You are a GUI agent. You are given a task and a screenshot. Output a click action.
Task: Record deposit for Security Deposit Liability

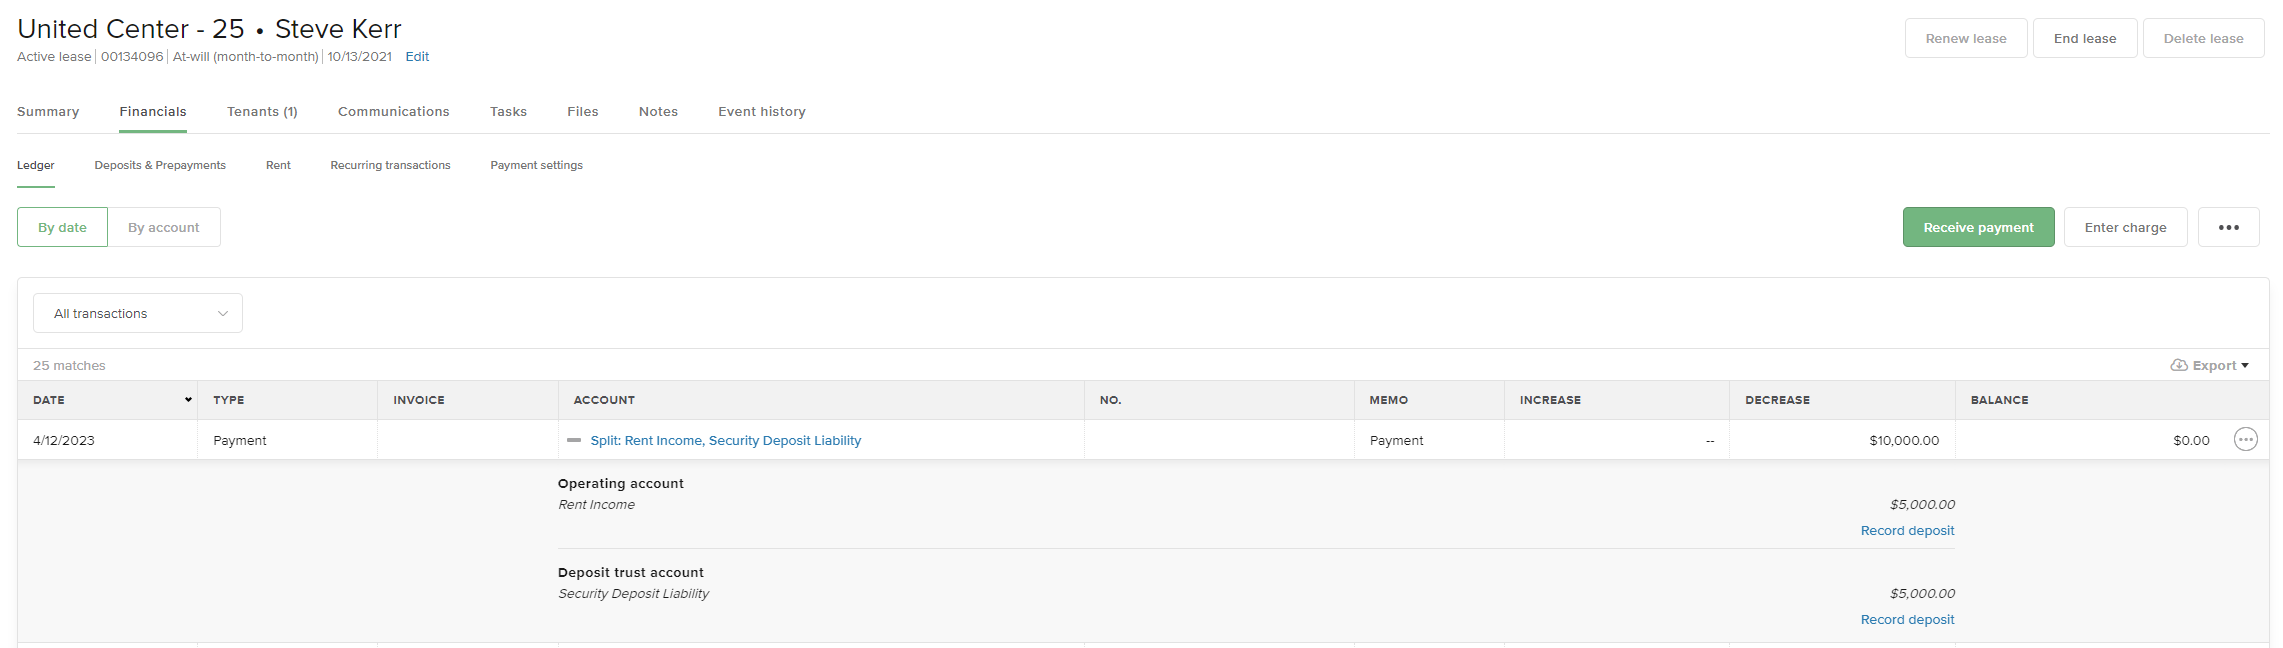click(1907, 619)
